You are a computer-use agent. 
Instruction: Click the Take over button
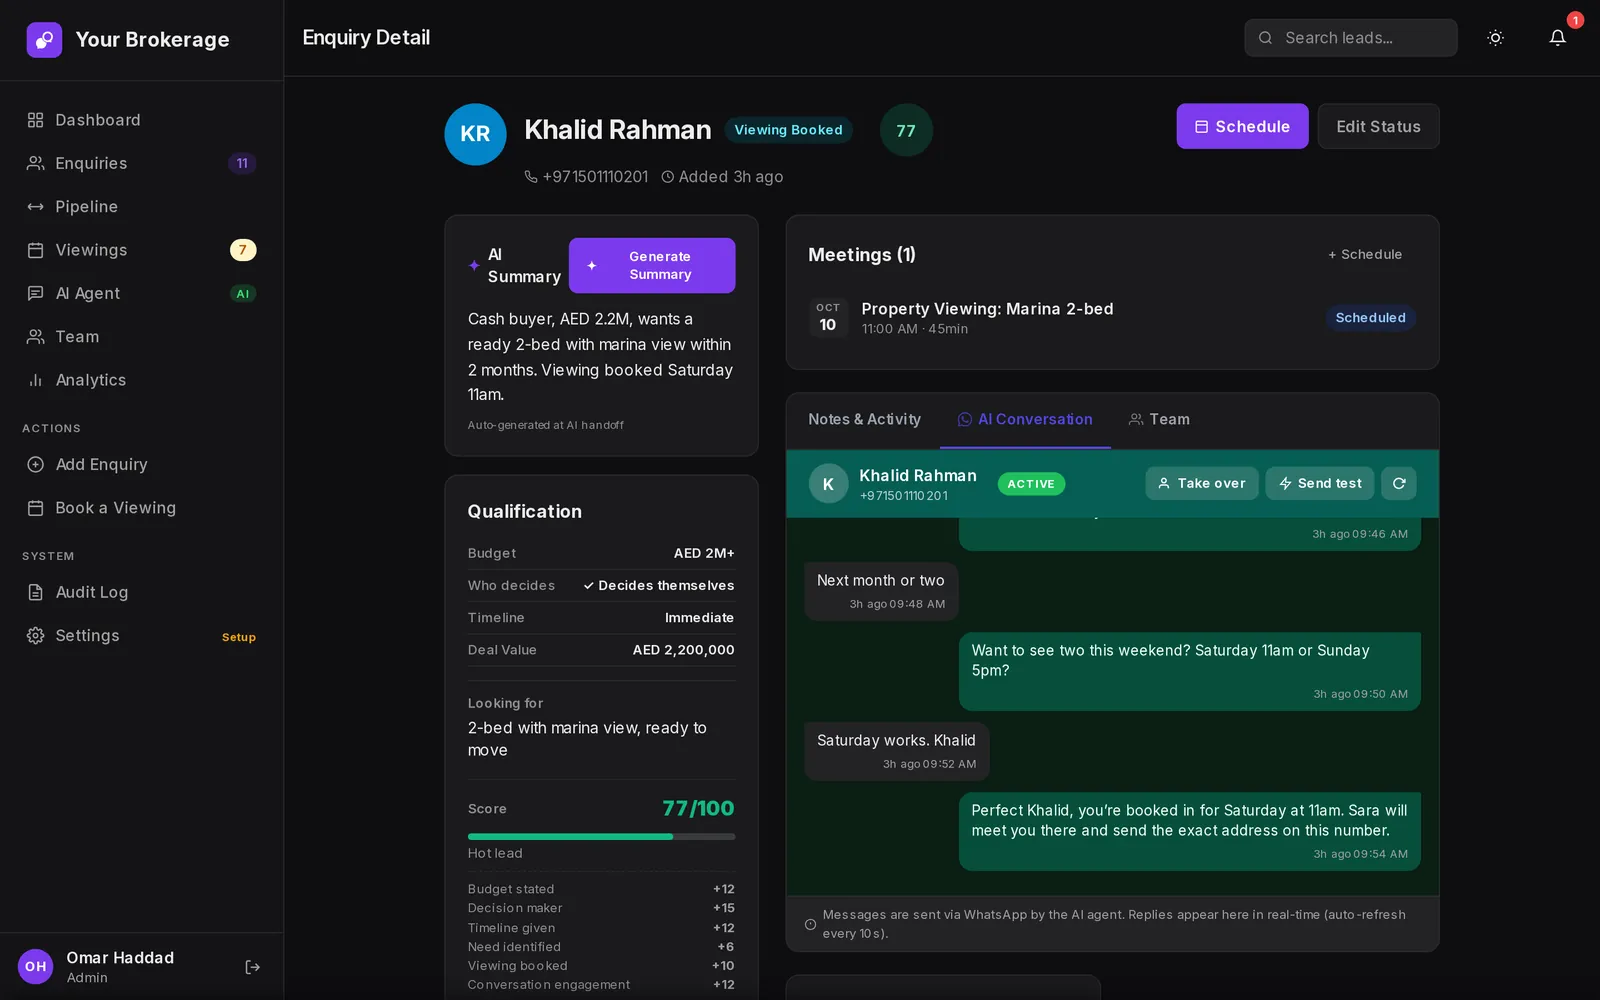point(1202,484)
